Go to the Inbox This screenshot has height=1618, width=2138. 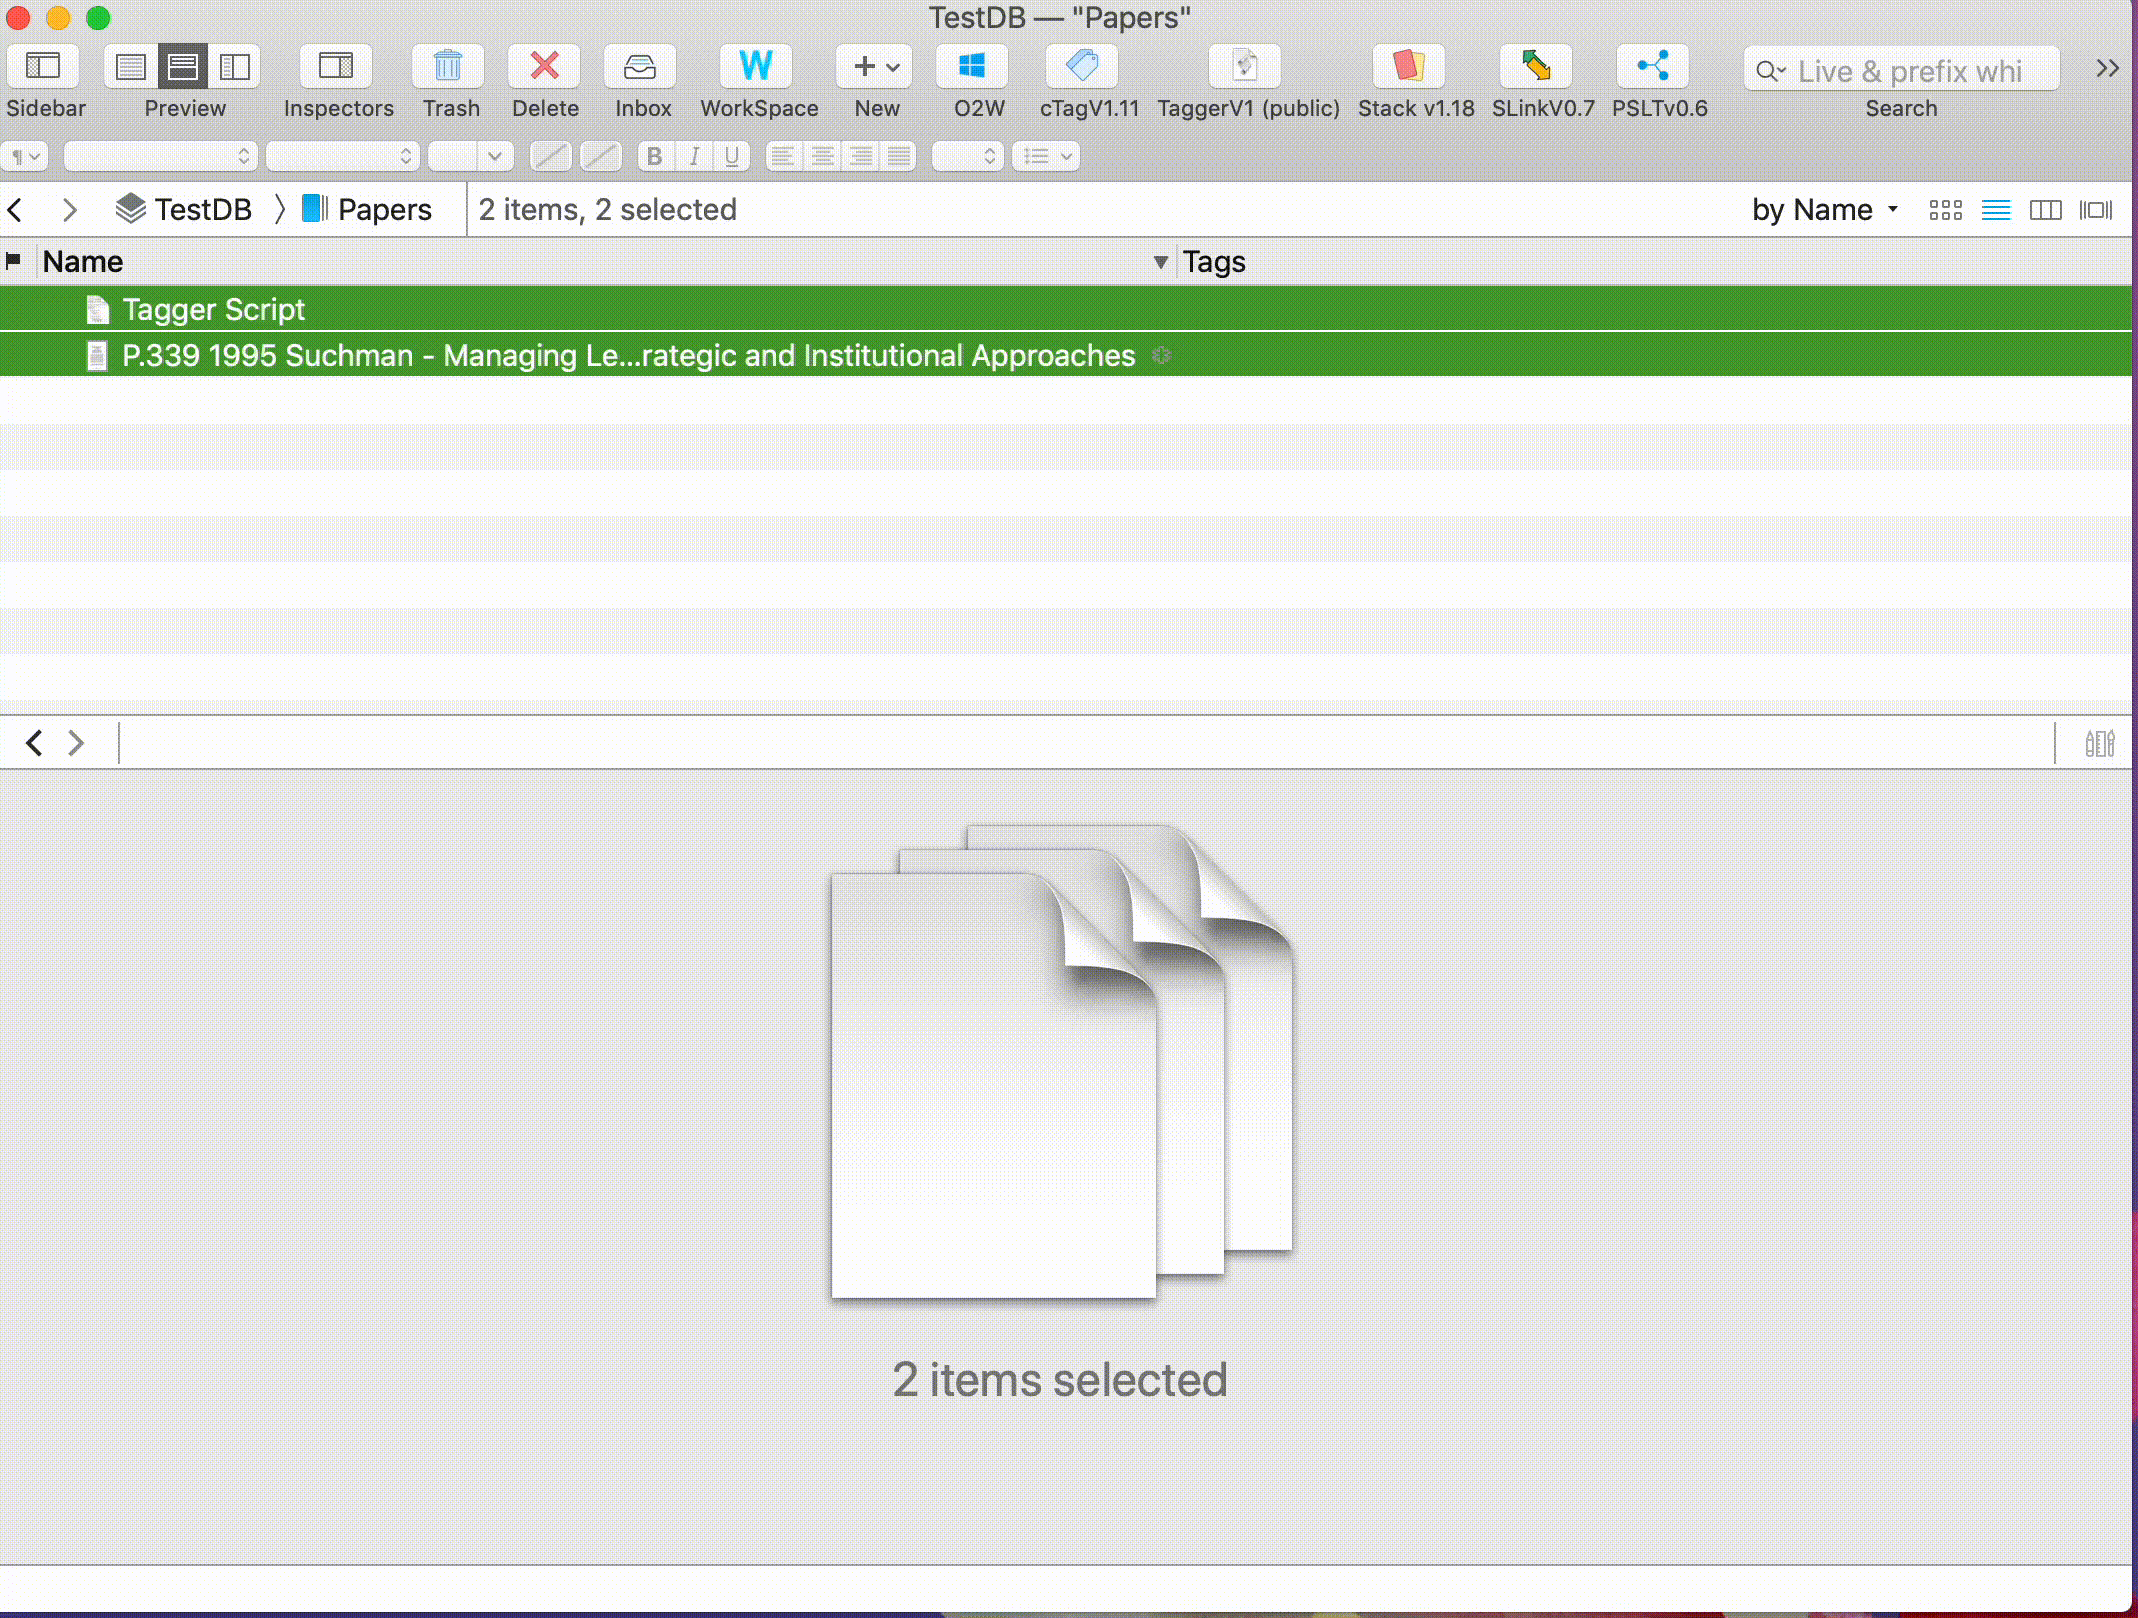(640, 67)
